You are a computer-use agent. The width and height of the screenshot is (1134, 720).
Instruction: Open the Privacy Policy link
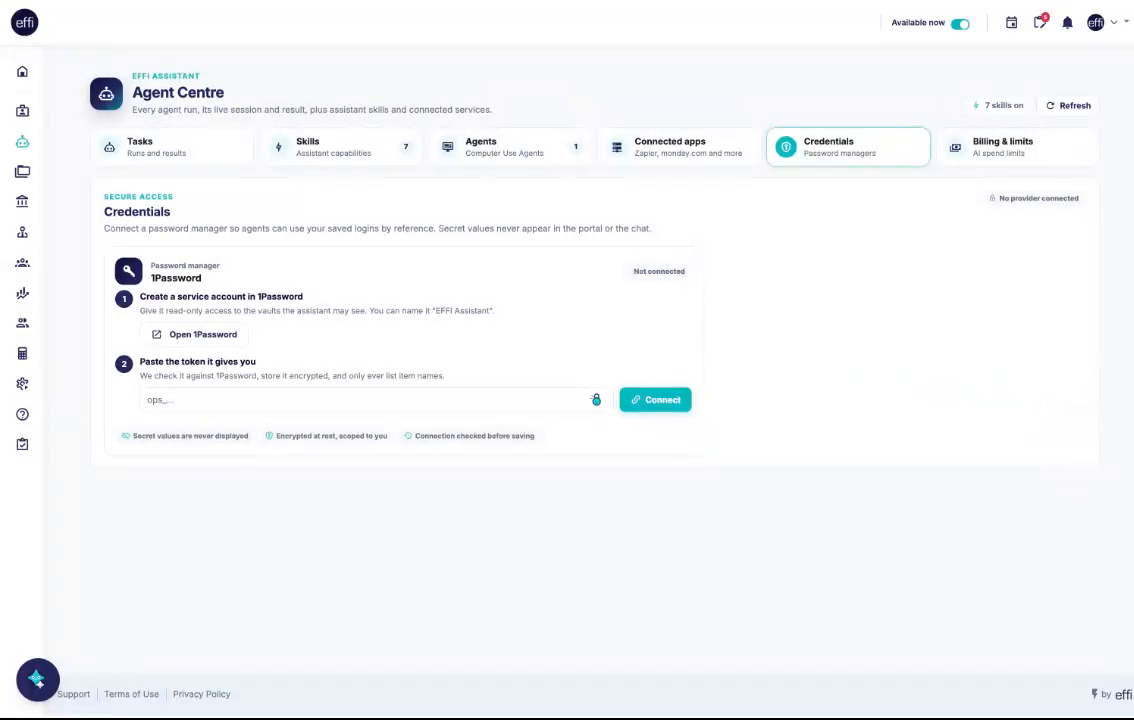pos(202,694)
